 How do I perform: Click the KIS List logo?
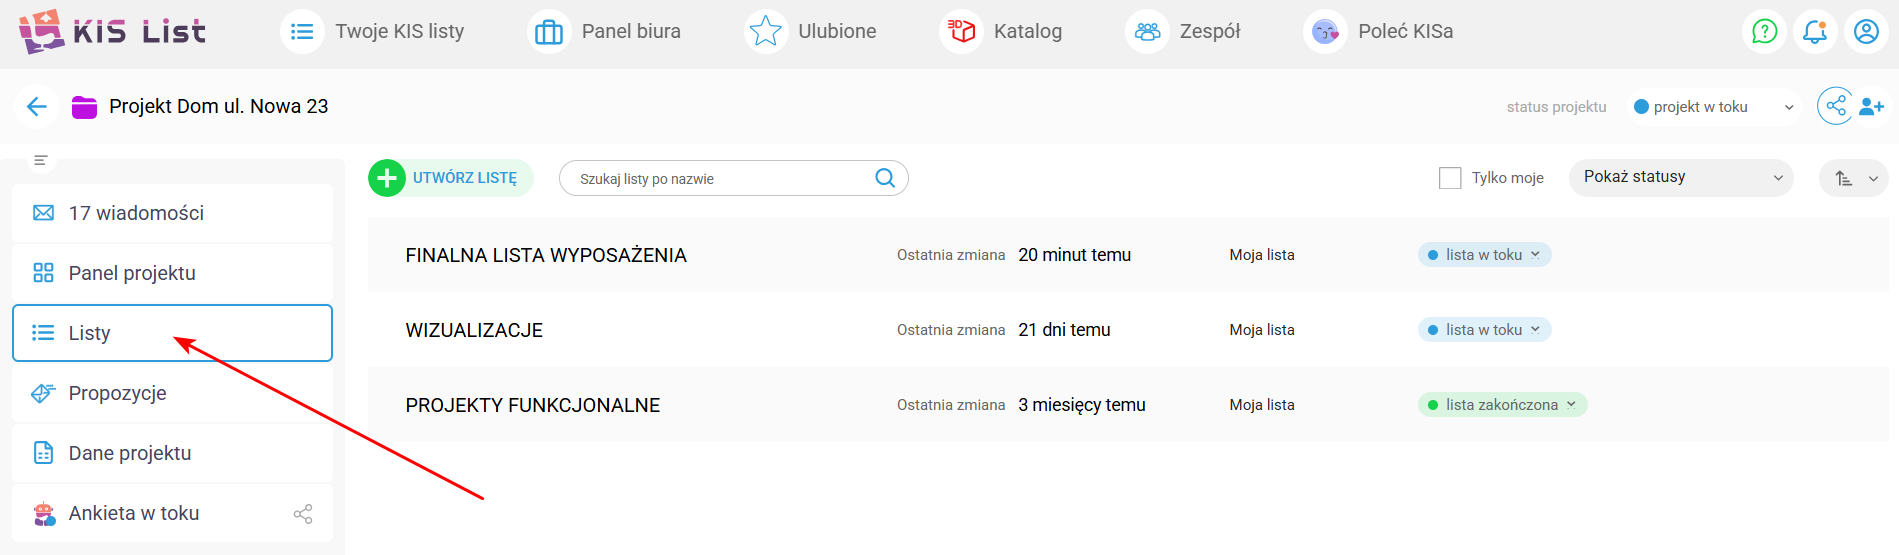[x=112, y=31]
